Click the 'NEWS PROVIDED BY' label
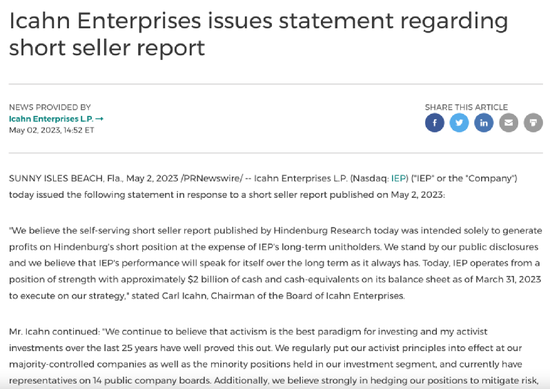This screenshot has height=389, width=550. tap(50, 107)
